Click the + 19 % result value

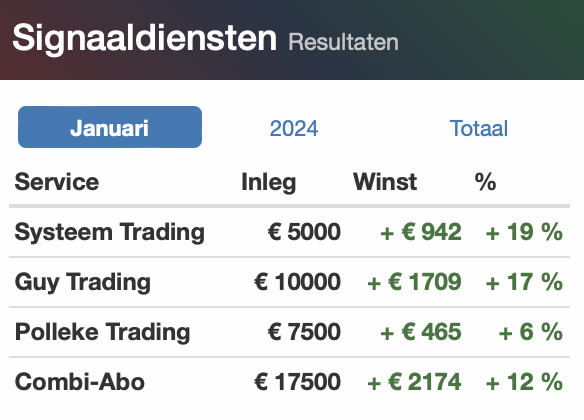point(524,232)
